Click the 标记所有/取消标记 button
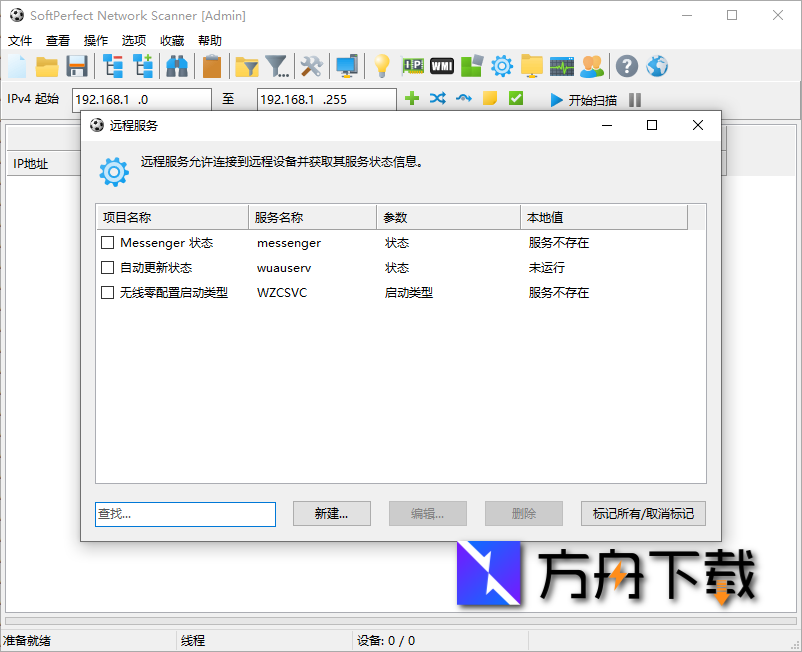Viewport: 802px width, 652px height. [641, 514]
